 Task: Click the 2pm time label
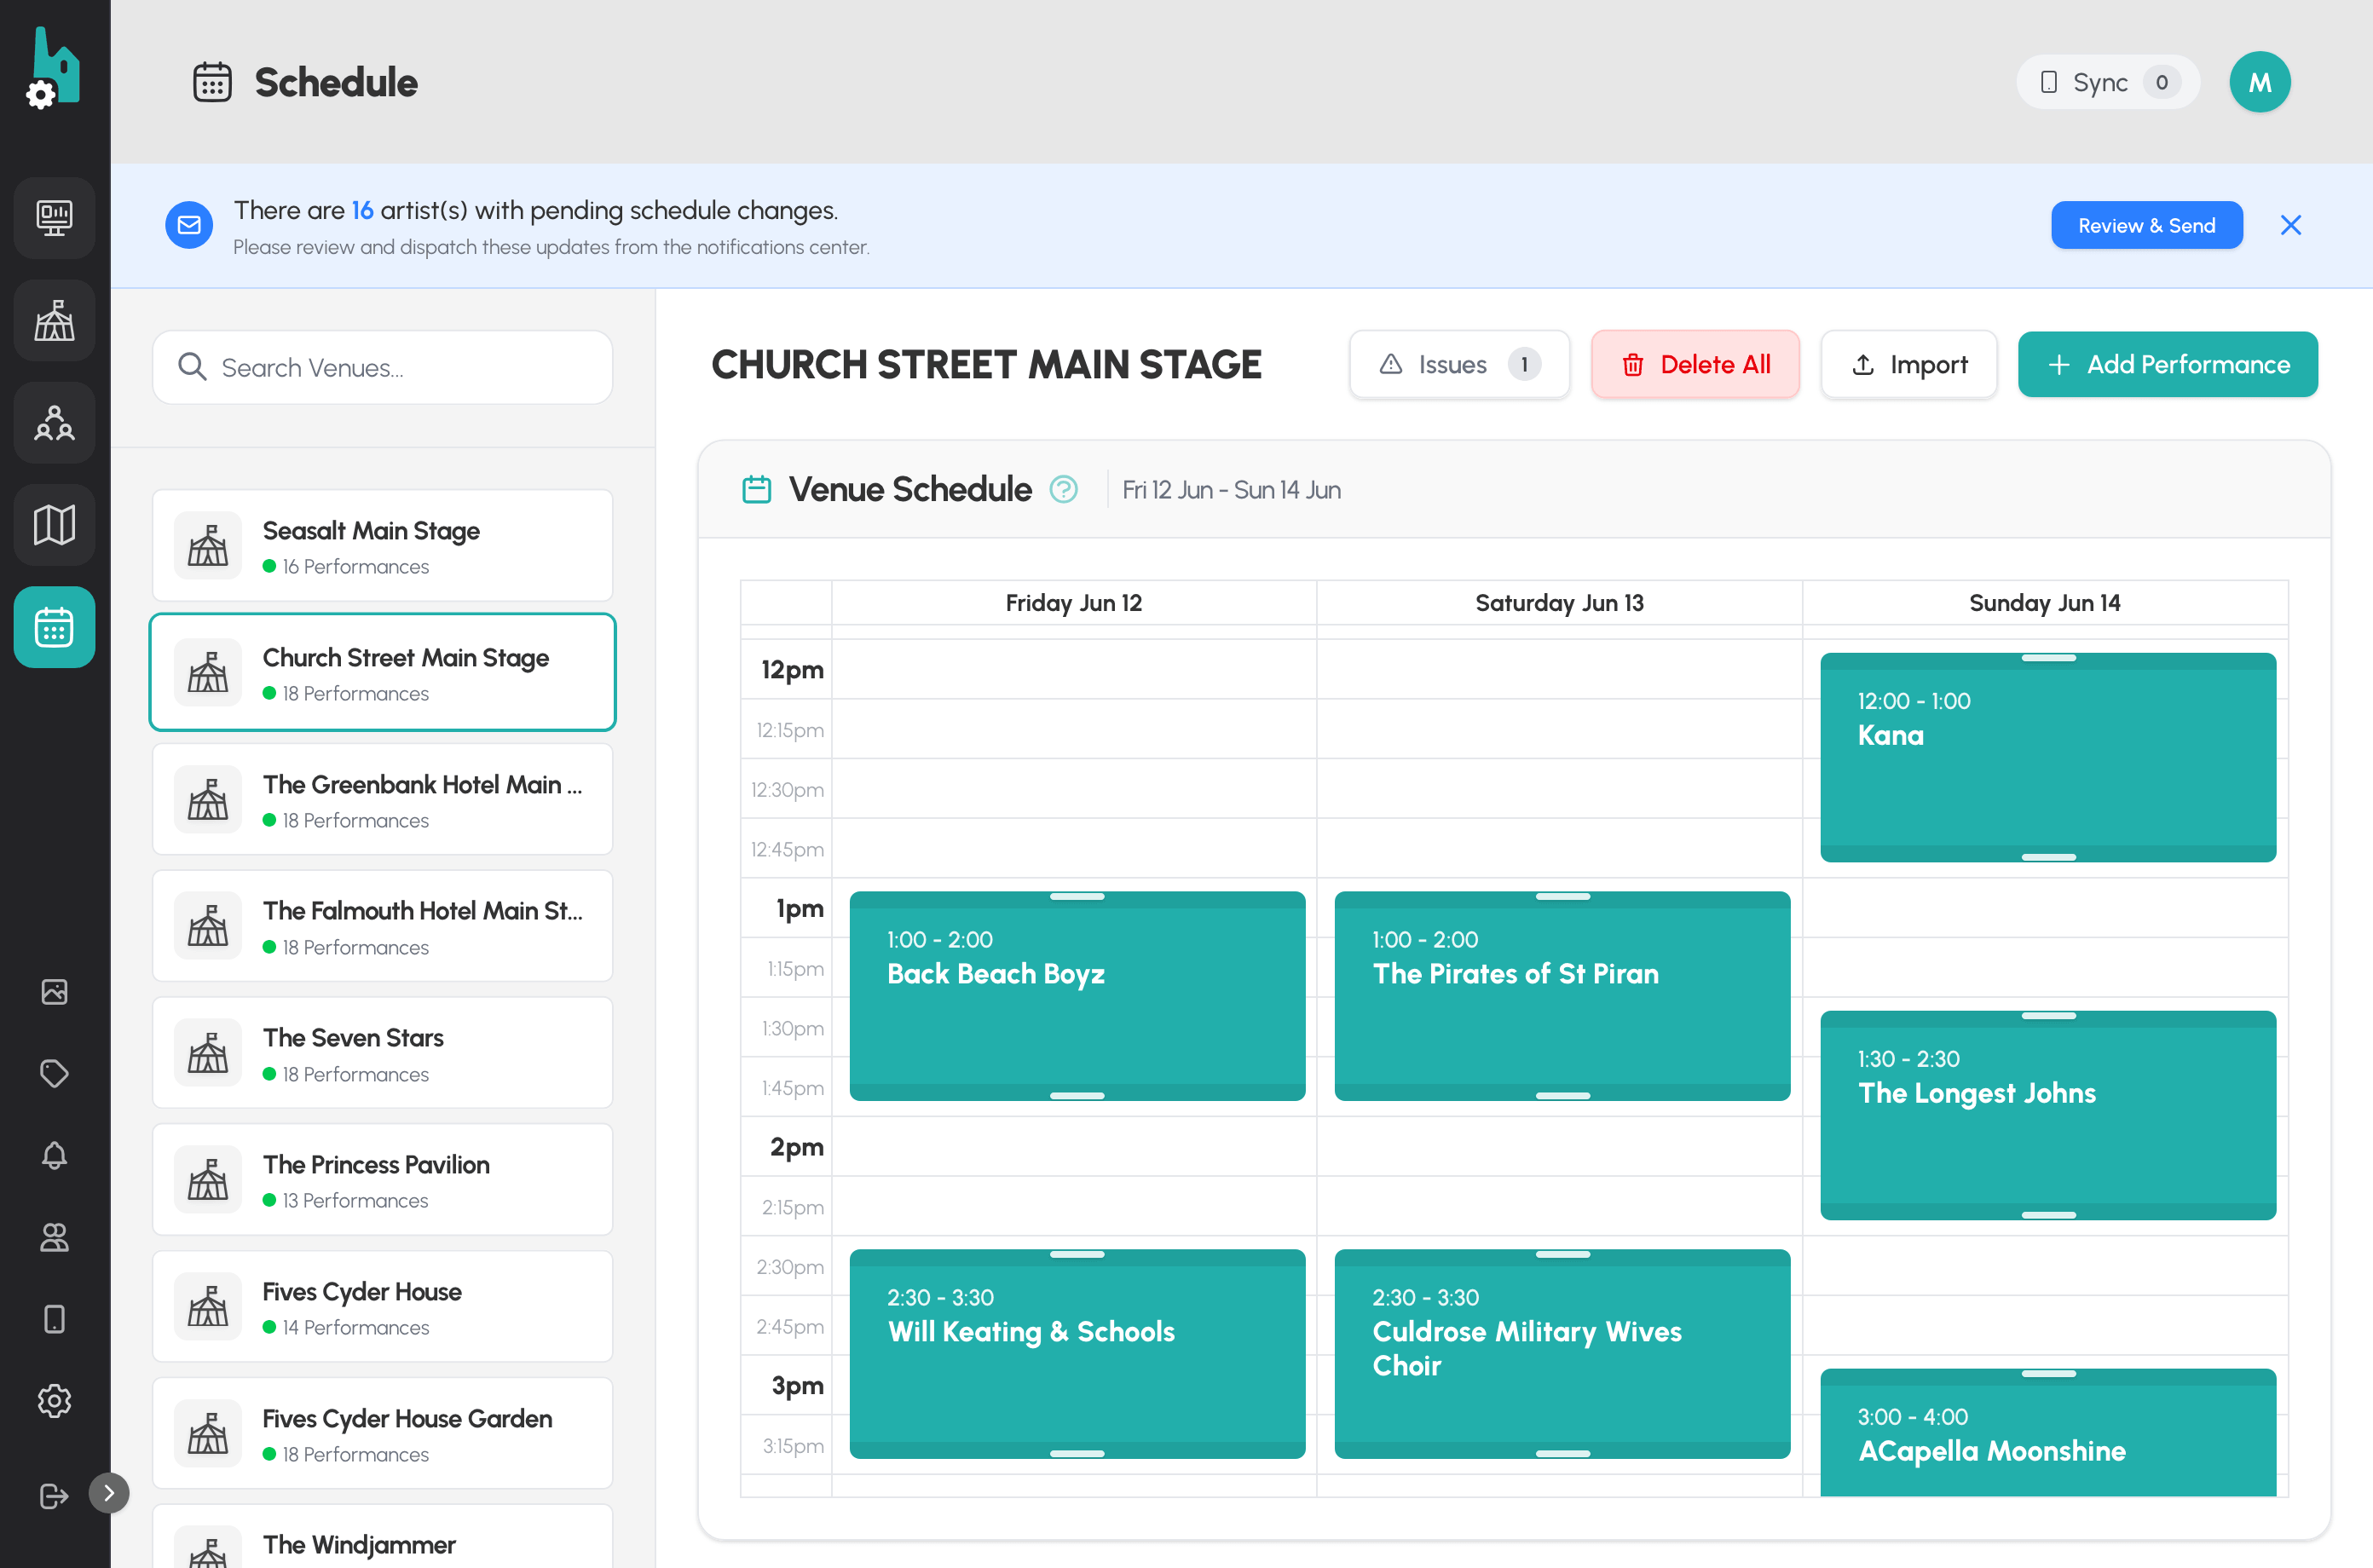796,1147
